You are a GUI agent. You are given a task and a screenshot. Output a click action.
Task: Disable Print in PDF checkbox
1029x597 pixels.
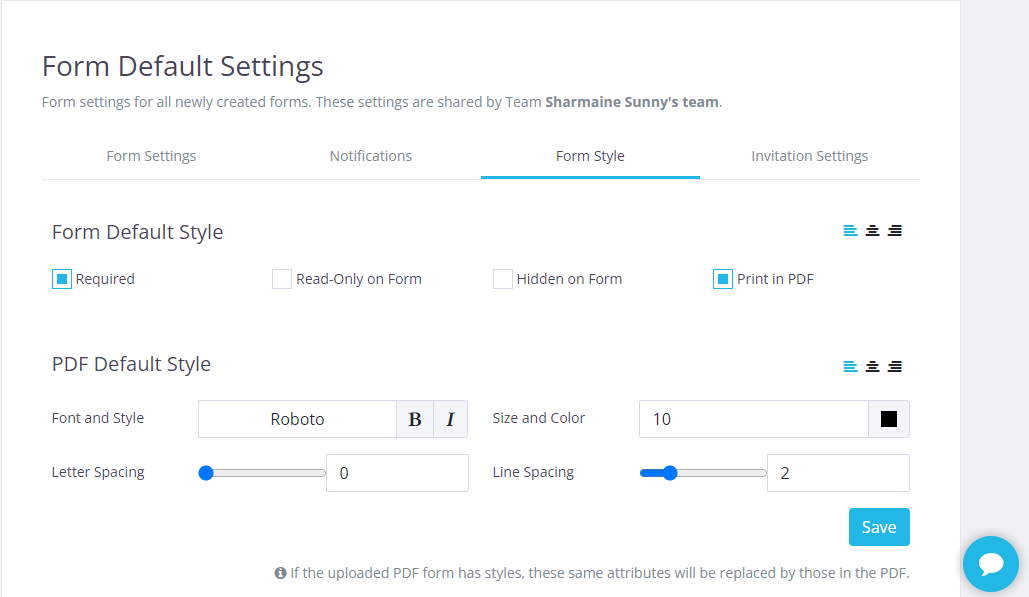click(723, 279)
